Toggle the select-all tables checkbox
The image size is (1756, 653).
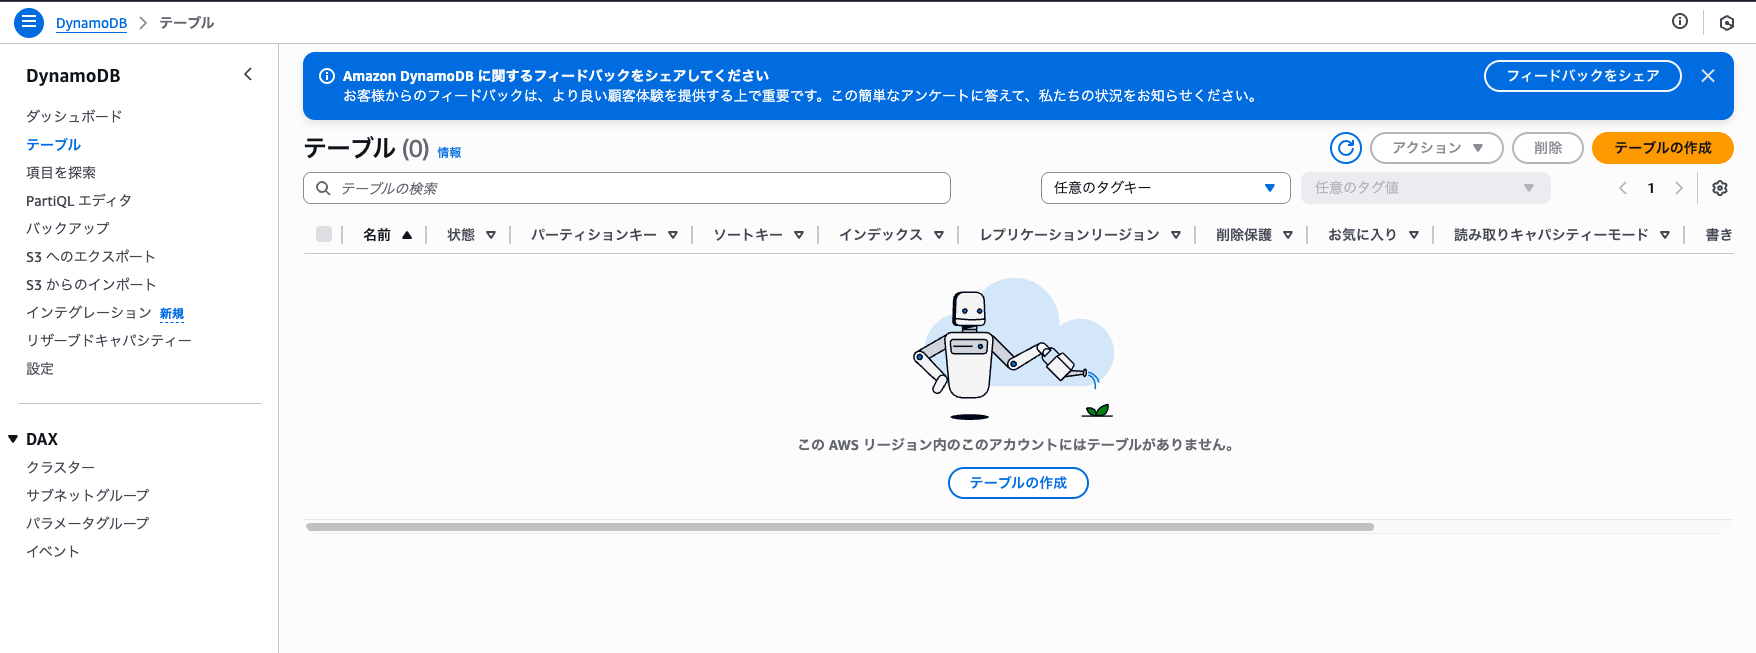click(324, 234)
